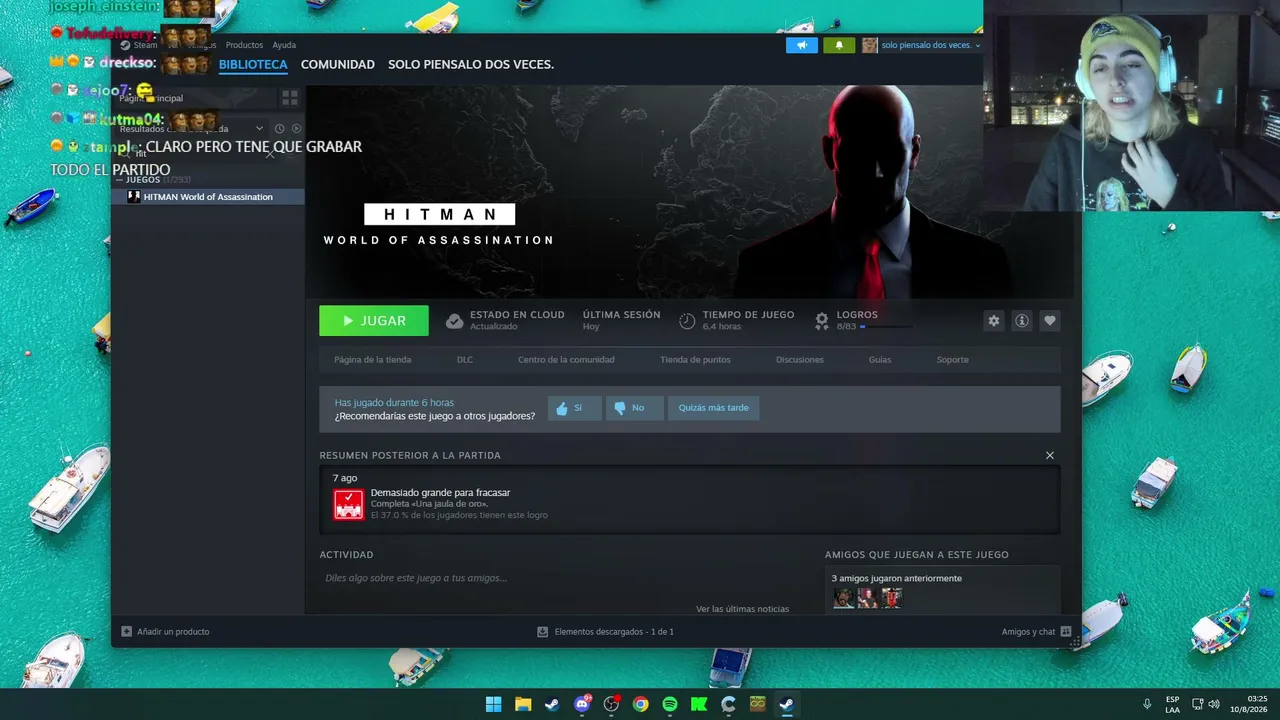Open the Productos menu
Image resolution: width=1280 pixels, height=720 pixels.
pos(244,45)
